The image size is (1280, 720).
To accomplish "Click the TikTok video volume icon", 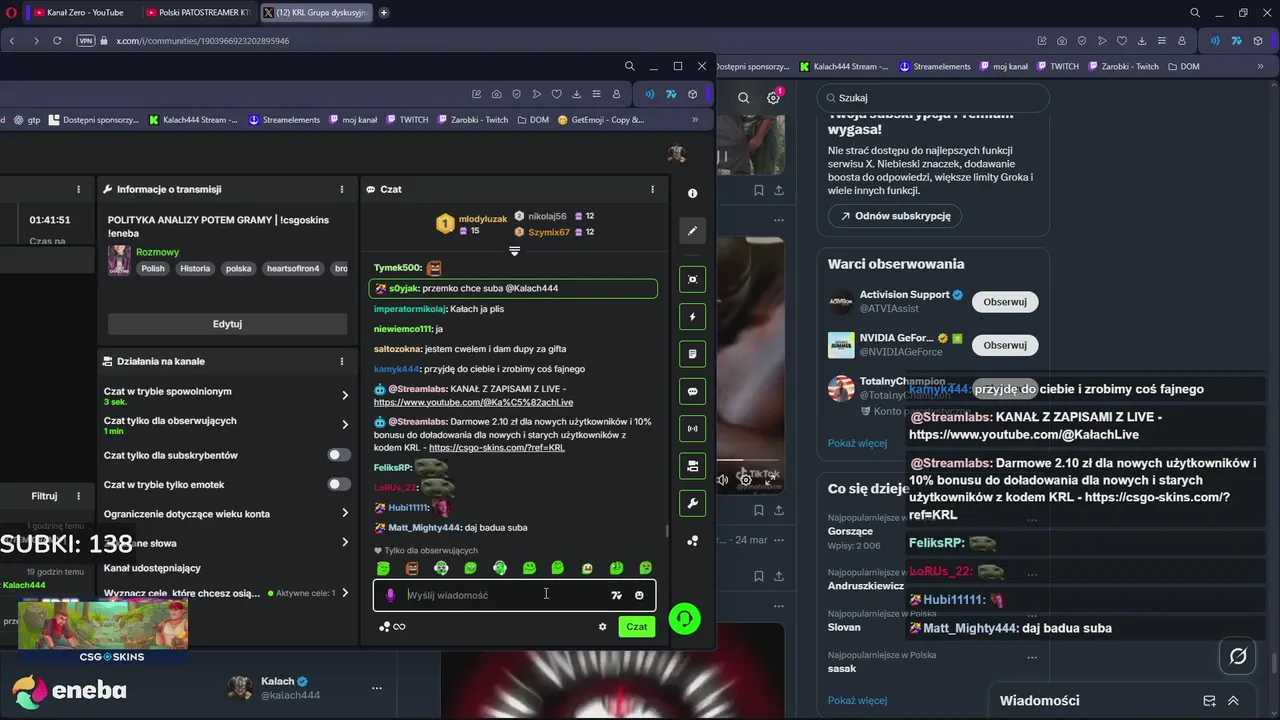I will pyautogui.click(x=723, y=480).
